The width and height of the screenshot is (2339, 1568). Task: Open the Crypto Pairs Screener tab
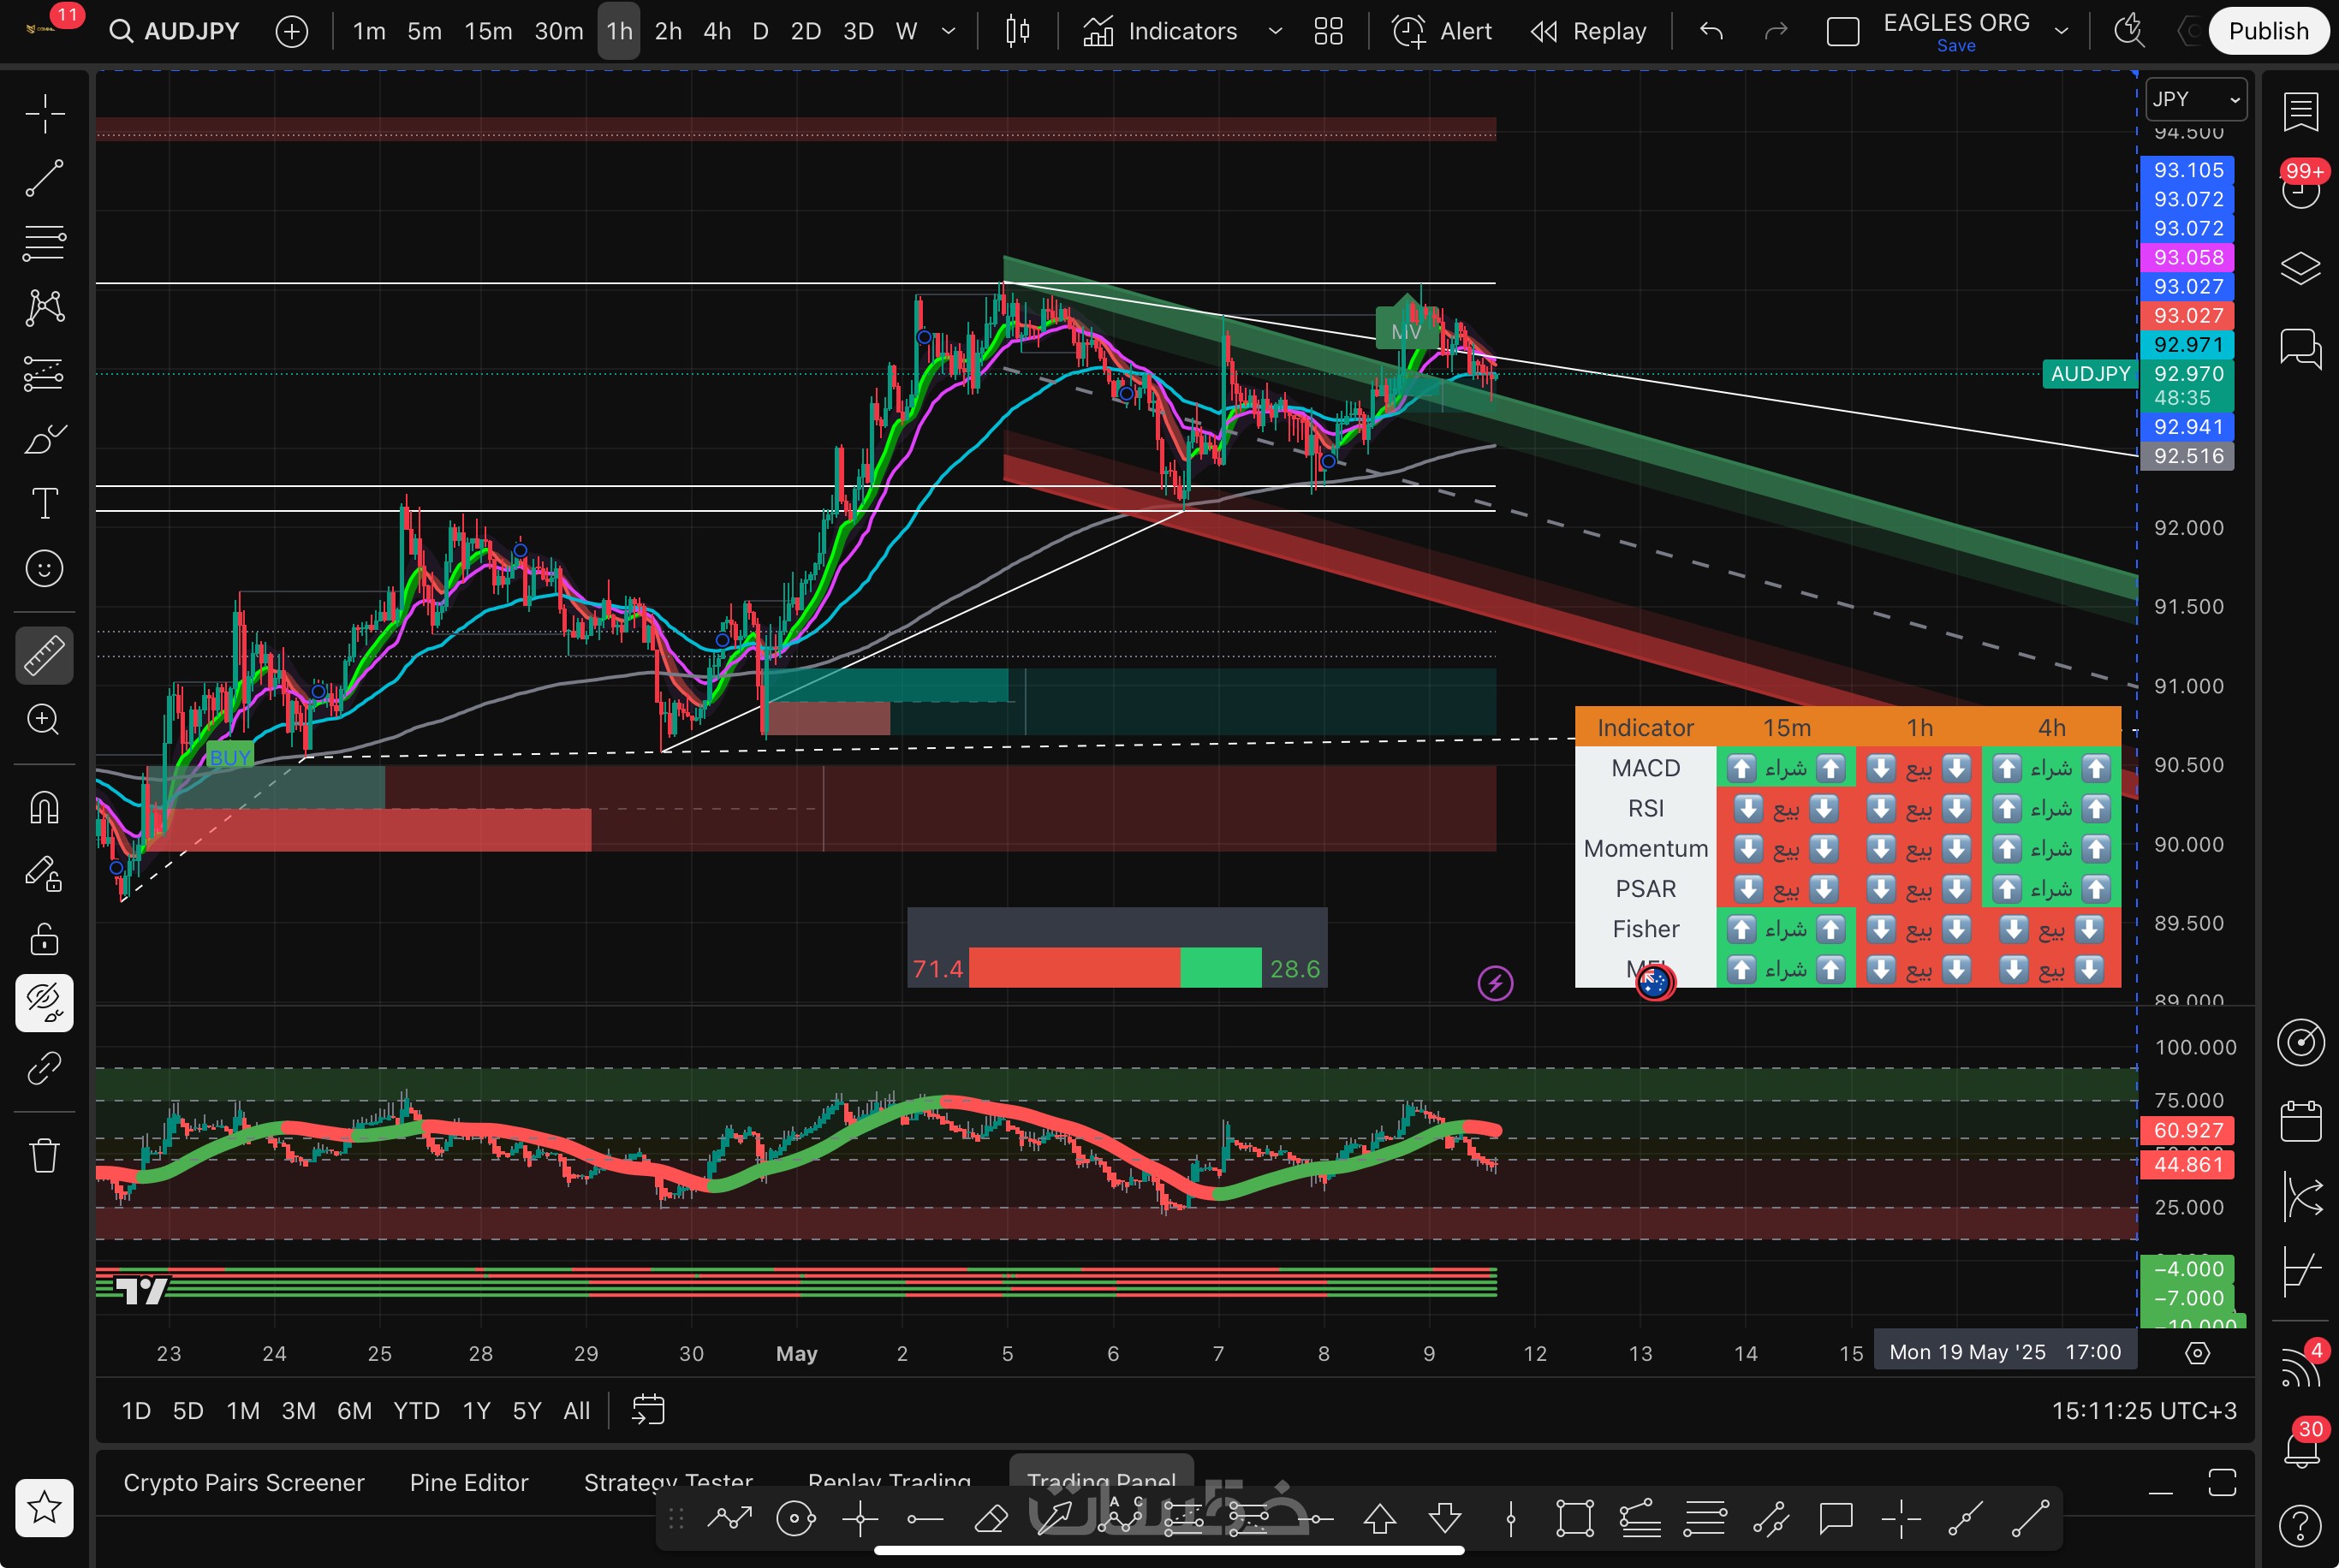243,1482
